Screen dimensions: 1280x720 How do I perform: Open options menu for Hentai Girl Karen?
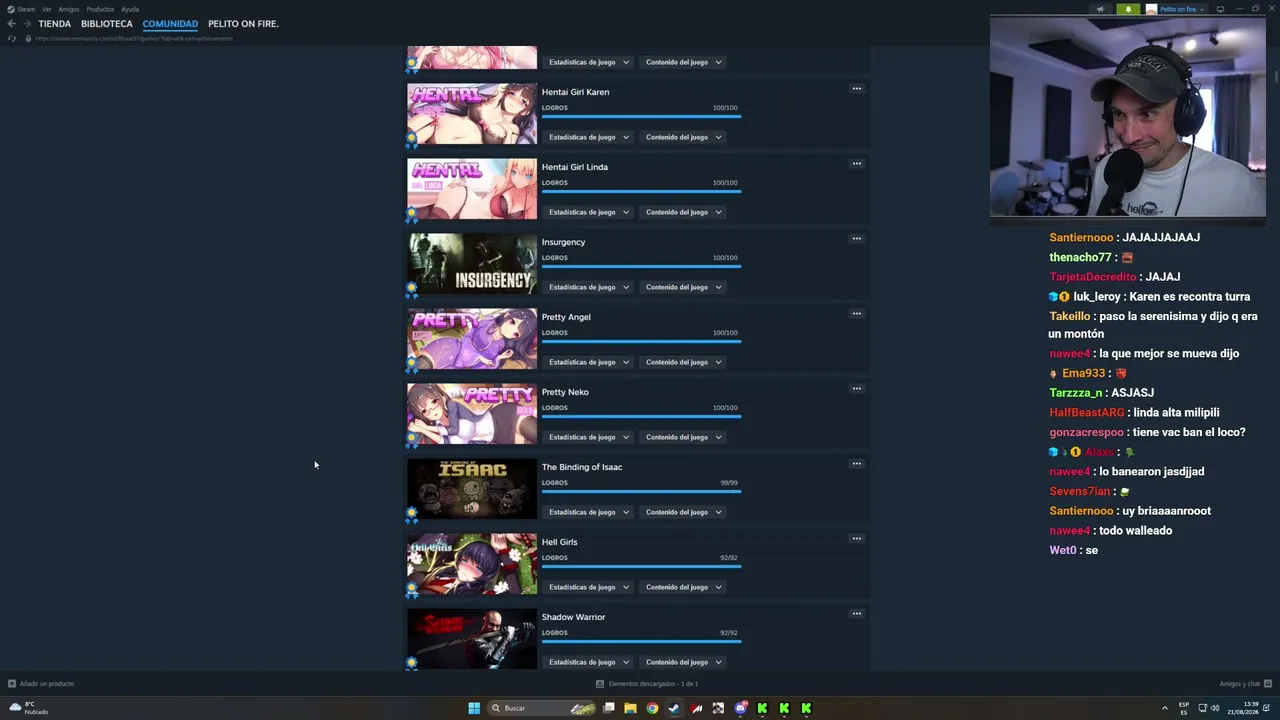pos(856,89)
